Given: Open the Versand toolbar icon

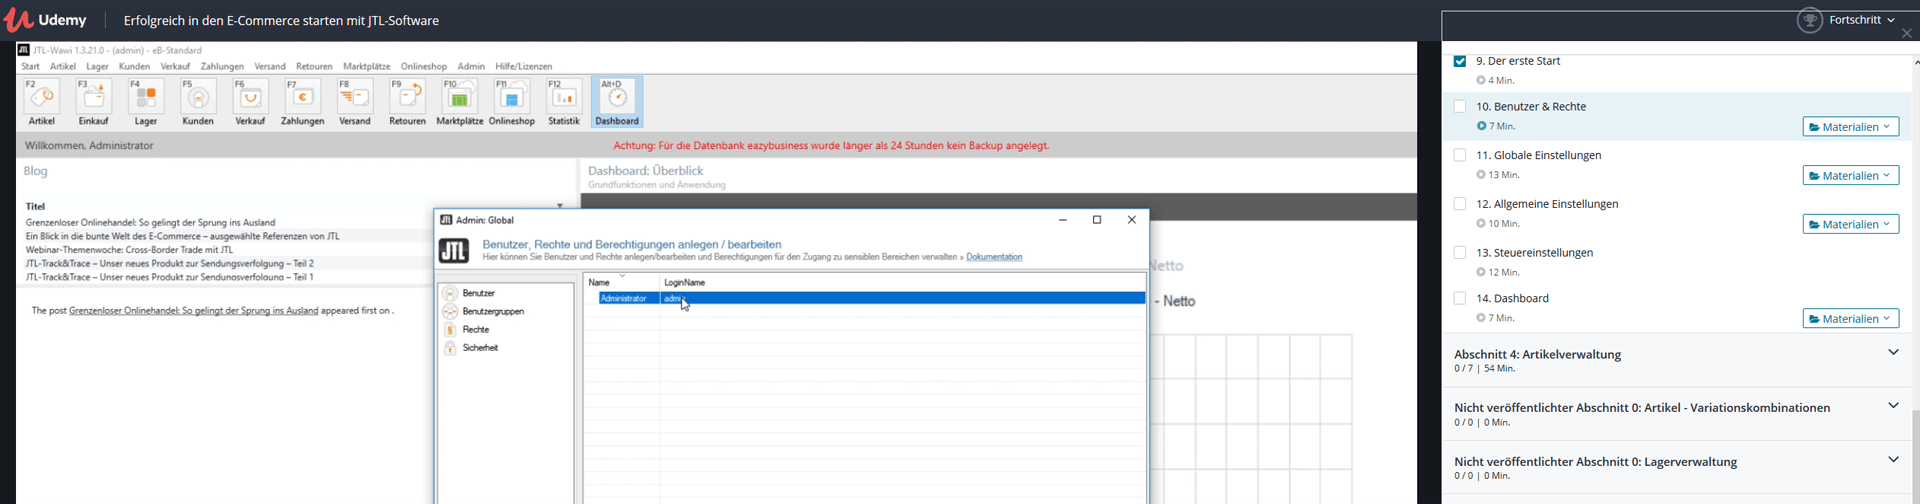Looking at the screenshot, I should click(x=355, y=102).
